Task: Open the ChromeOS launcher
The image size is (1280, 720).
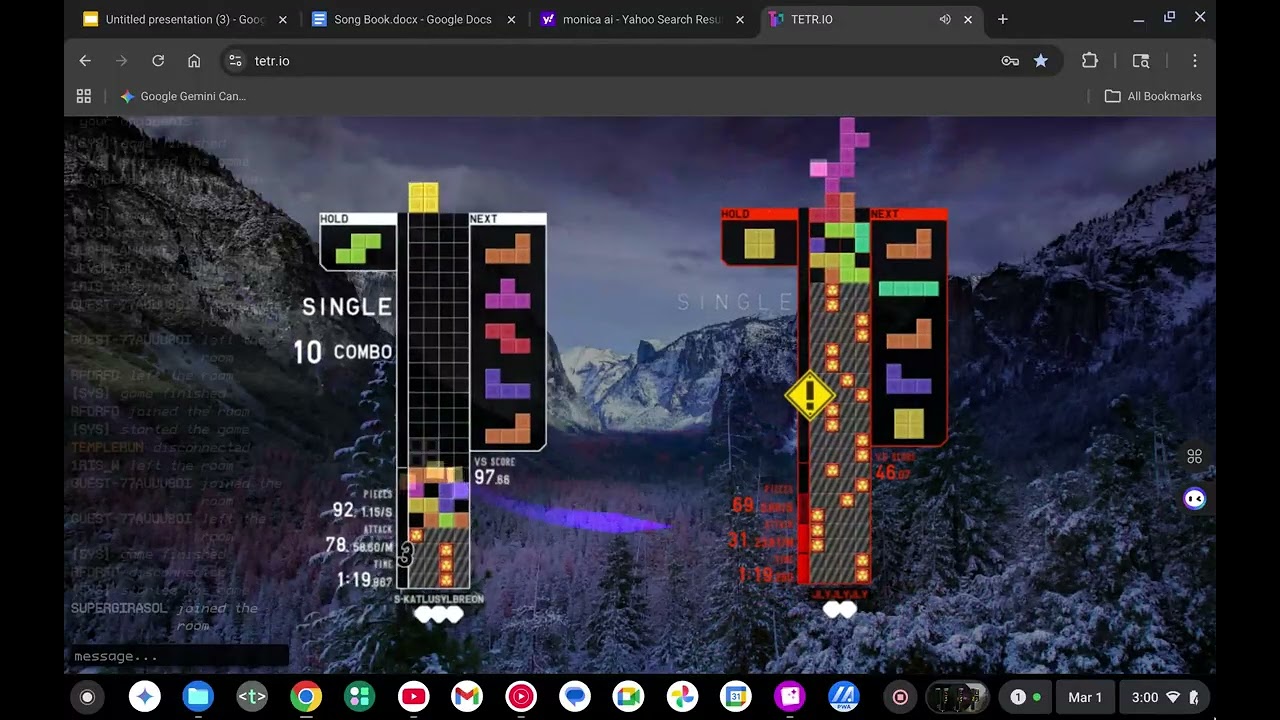Action: 87,697
